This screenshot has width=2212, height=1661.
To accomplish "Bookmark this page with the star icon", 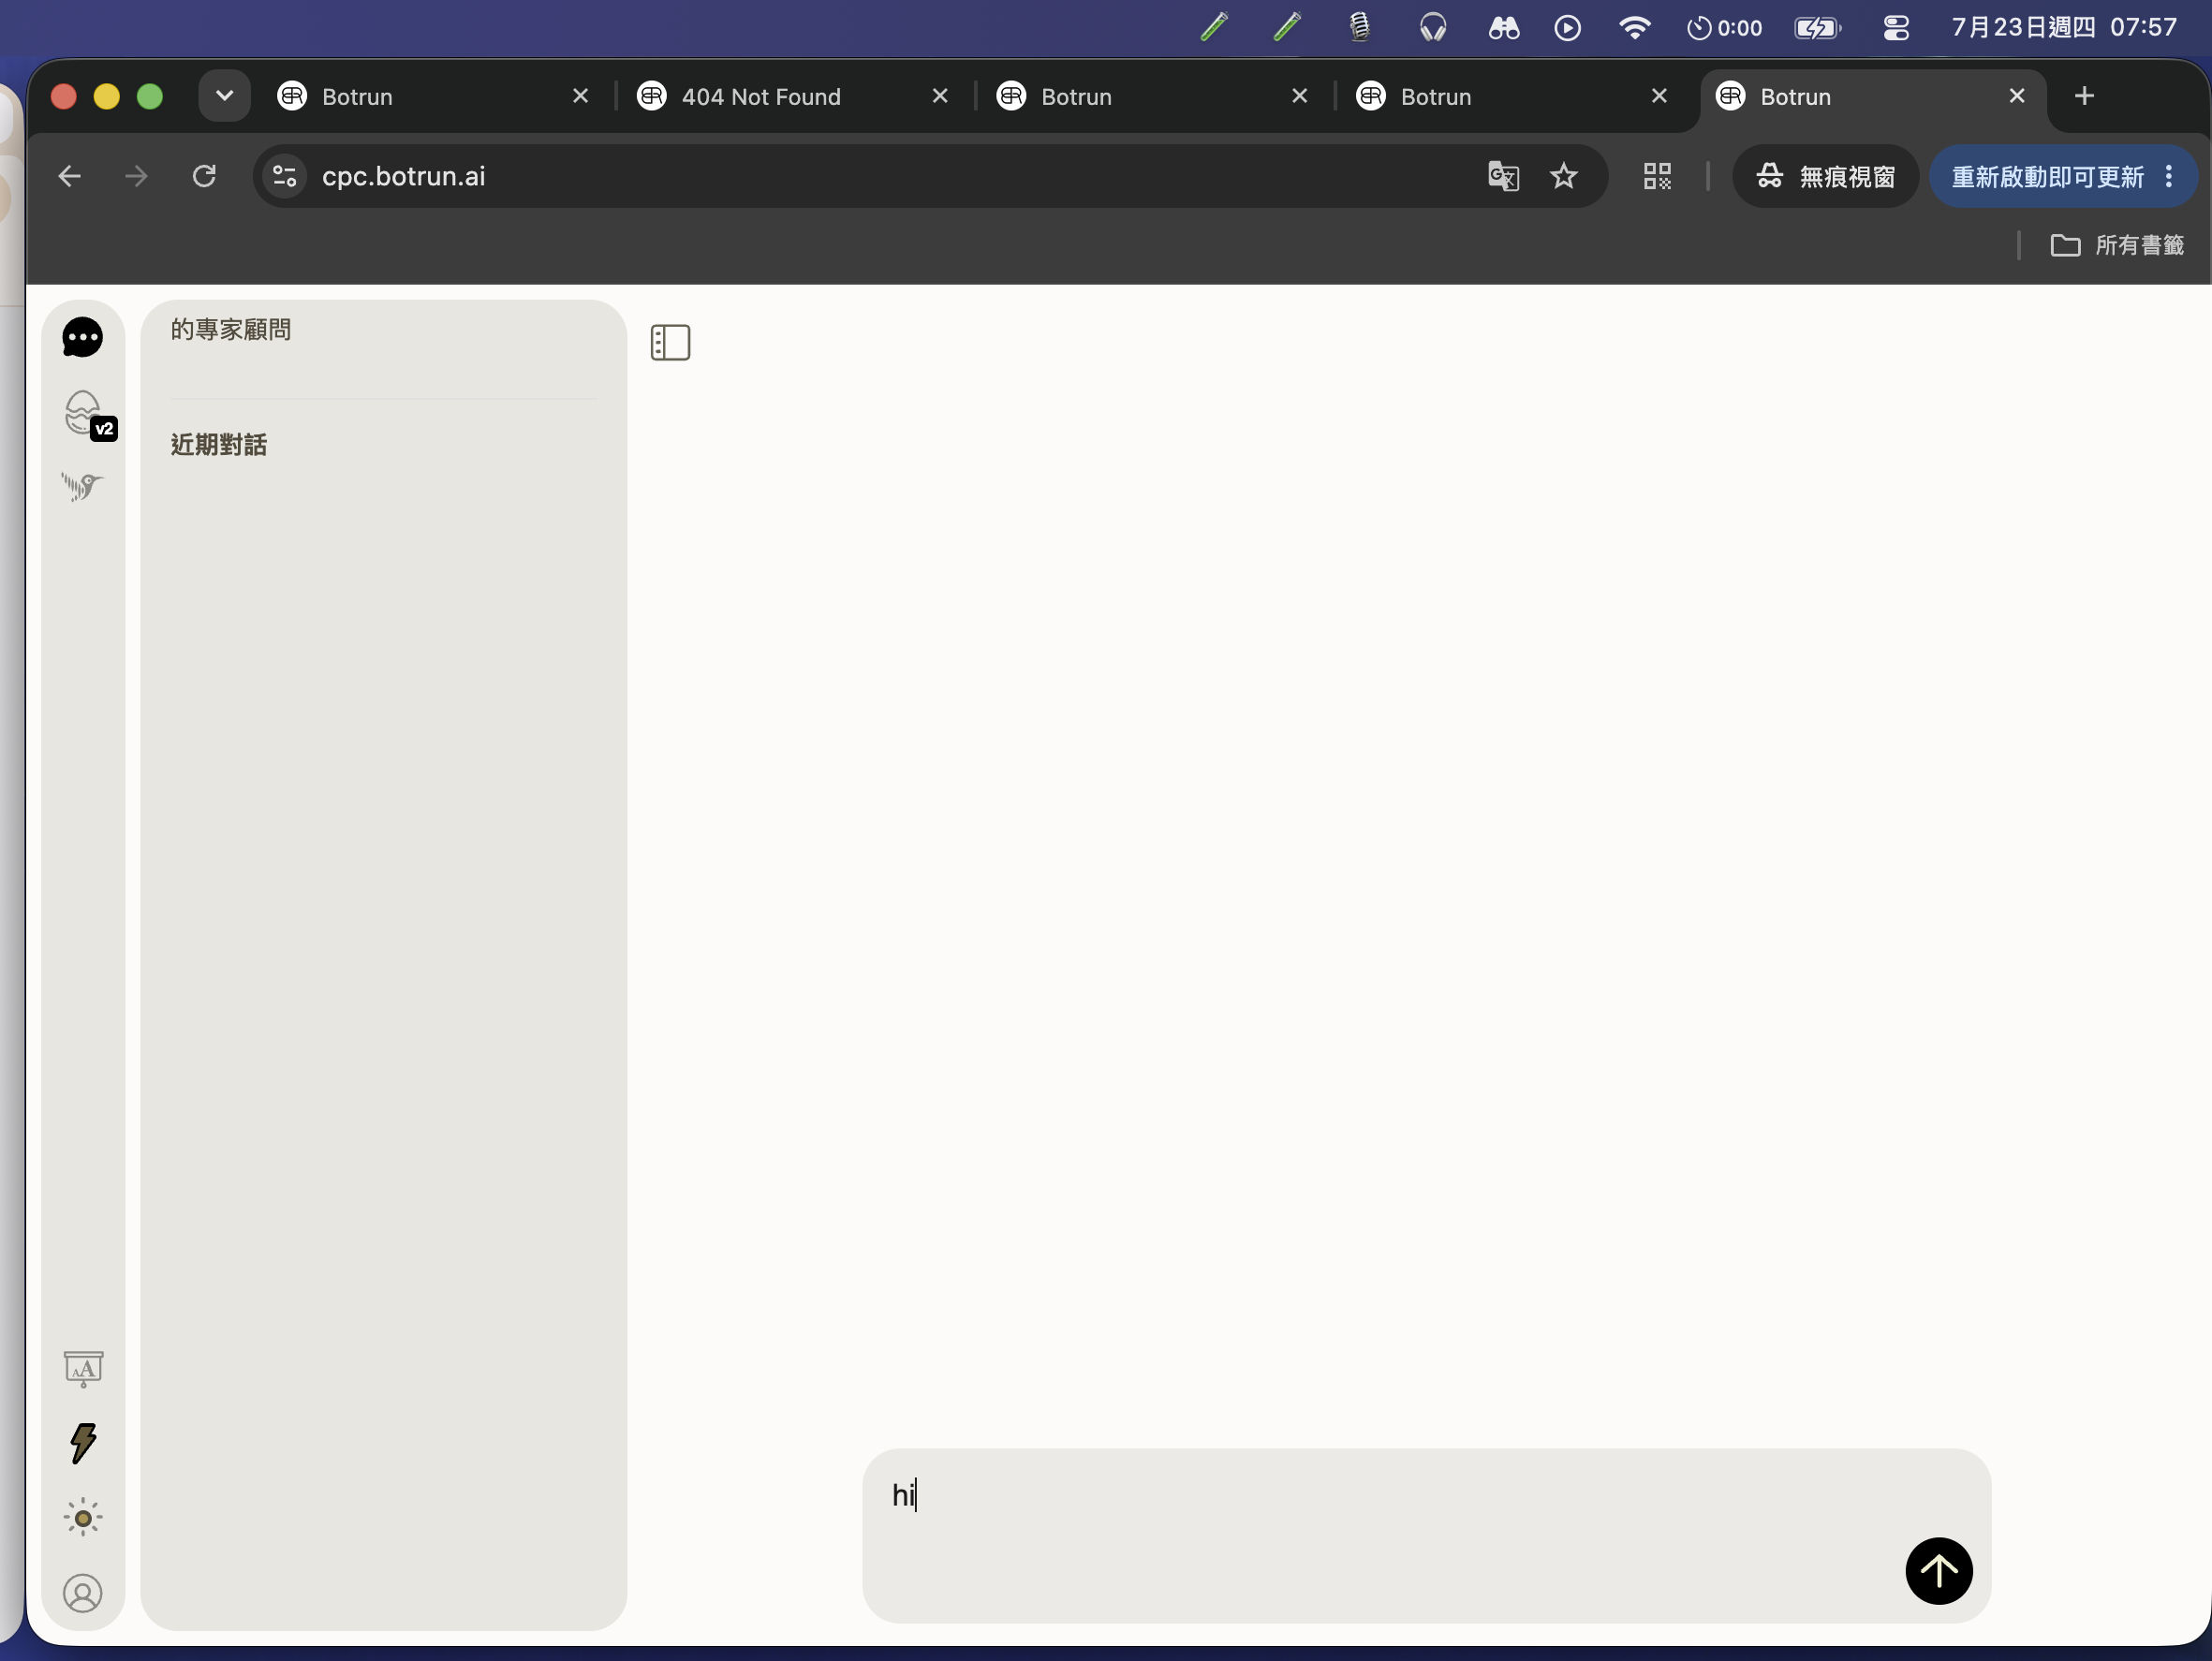I will [x=1563, y=176].
